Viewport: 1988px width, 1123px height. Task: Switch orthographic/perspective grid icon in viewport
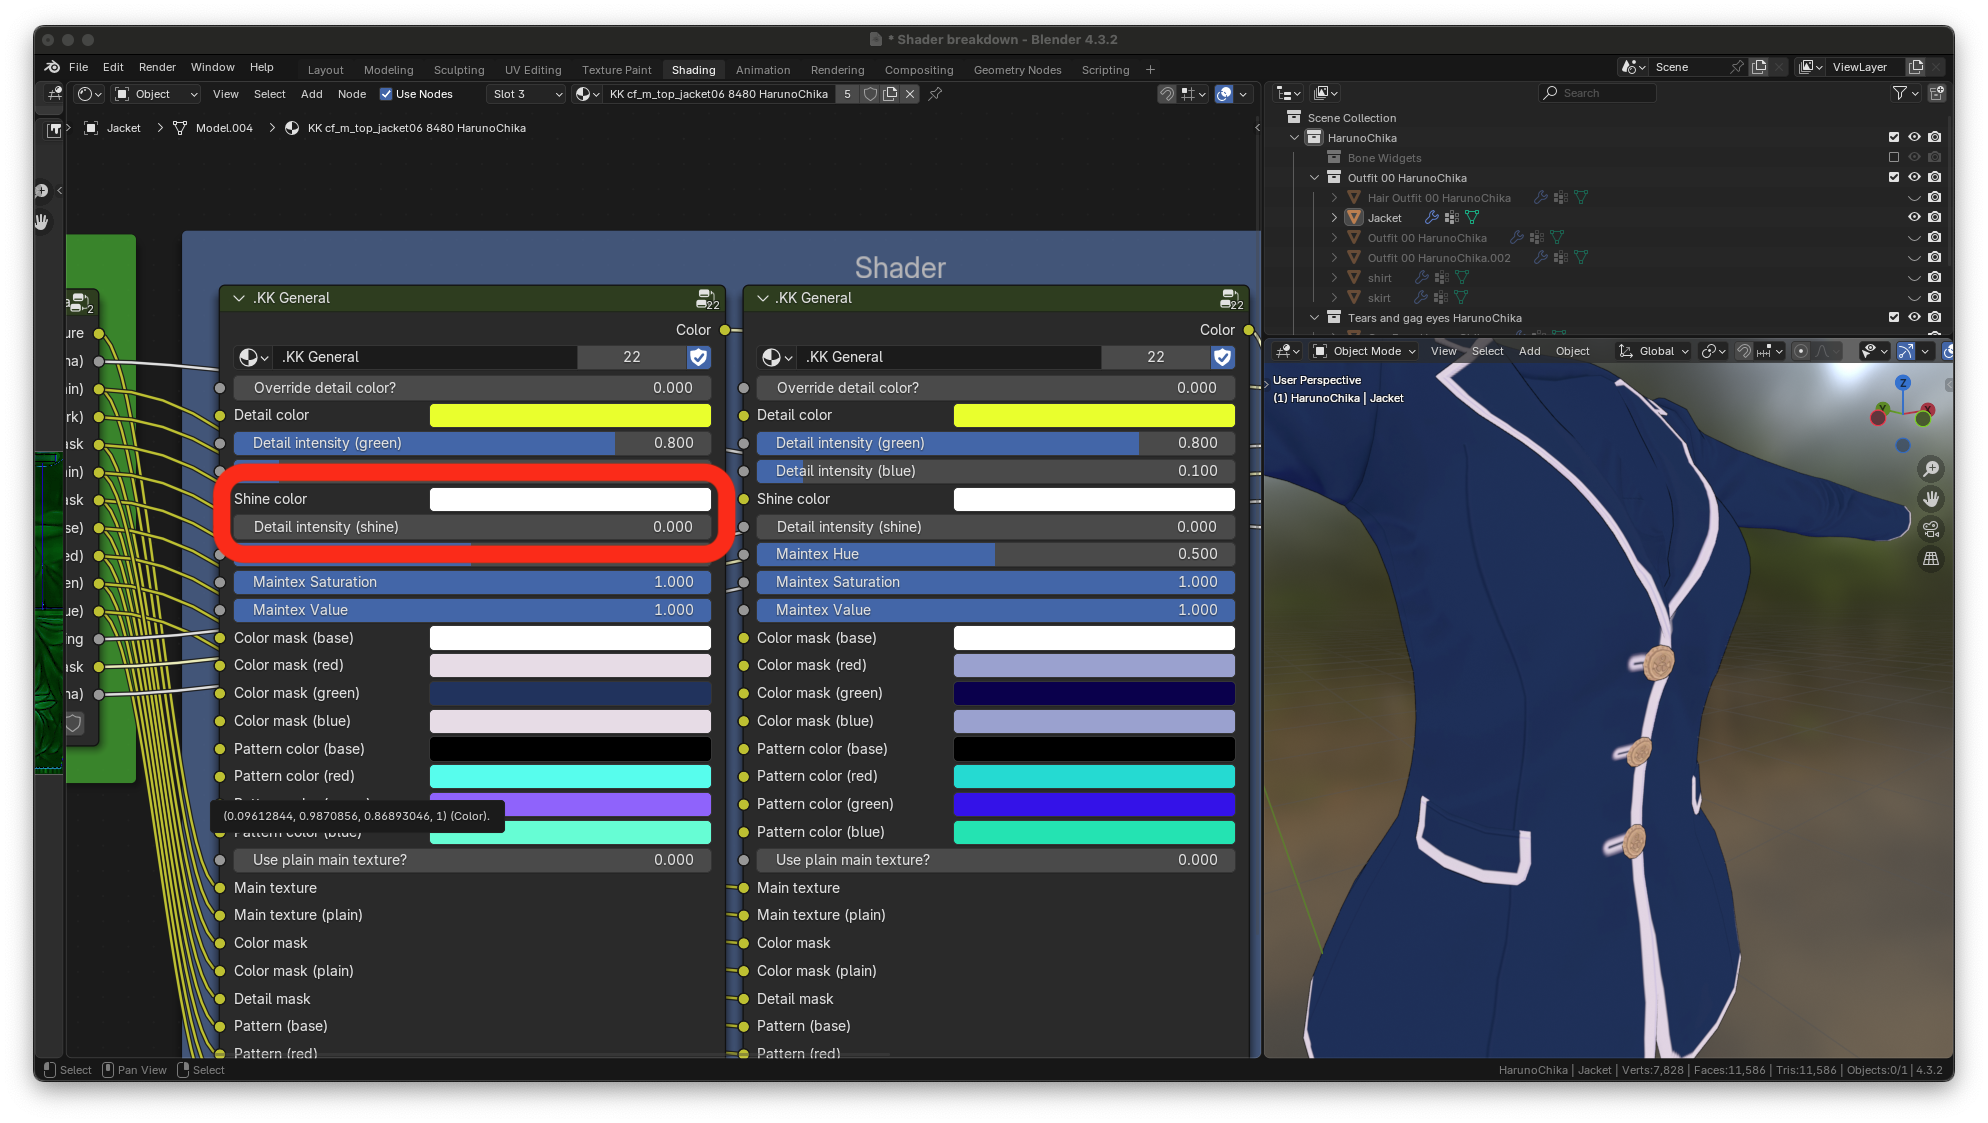pyautogui.click(x=1931, y=559)
